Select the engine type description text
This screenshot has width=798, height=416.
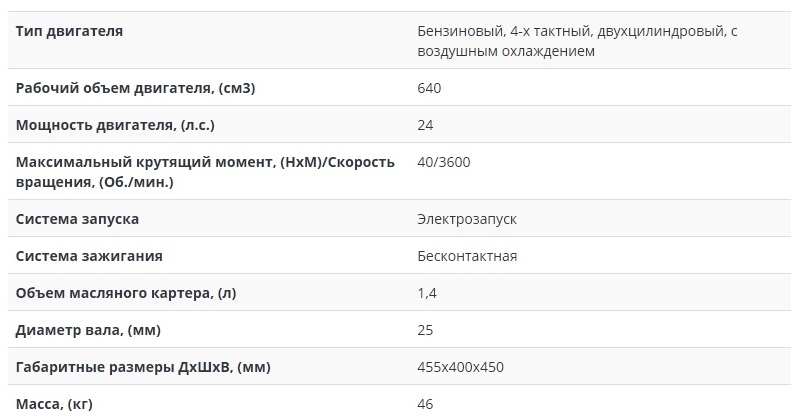577,41
